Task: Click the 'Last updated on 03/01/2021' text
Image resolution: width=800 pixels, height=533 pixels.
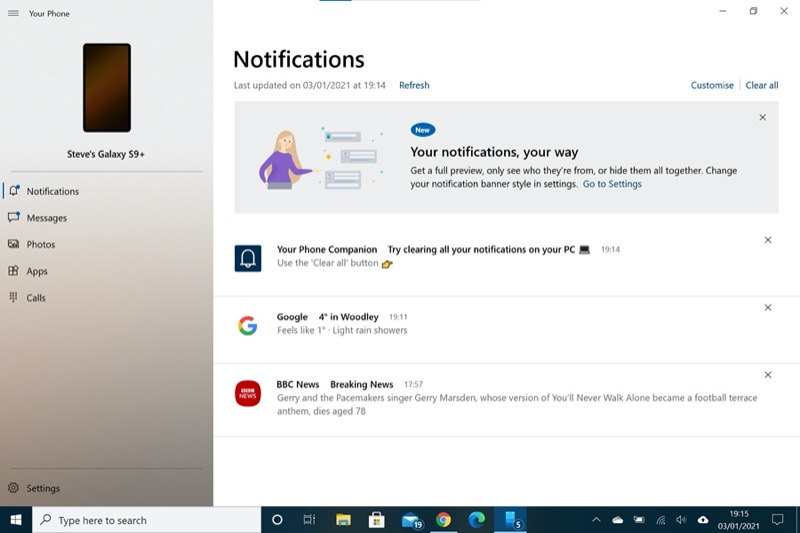Action: [310, 85]
